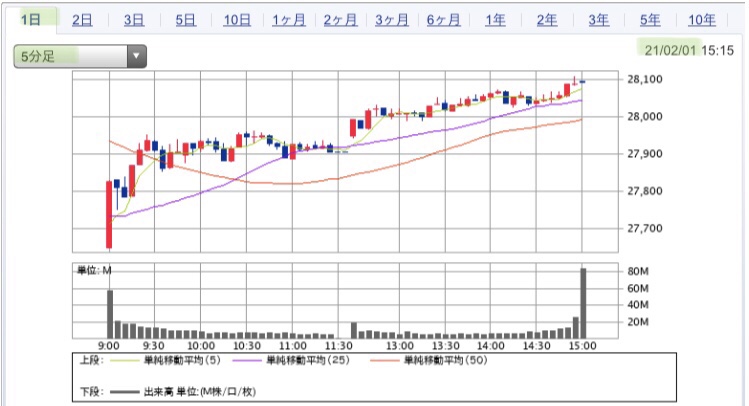Click the 上段 legend row label
This screenshot has width=749, height=406.
pyautogui.click(x=91, y=360)
